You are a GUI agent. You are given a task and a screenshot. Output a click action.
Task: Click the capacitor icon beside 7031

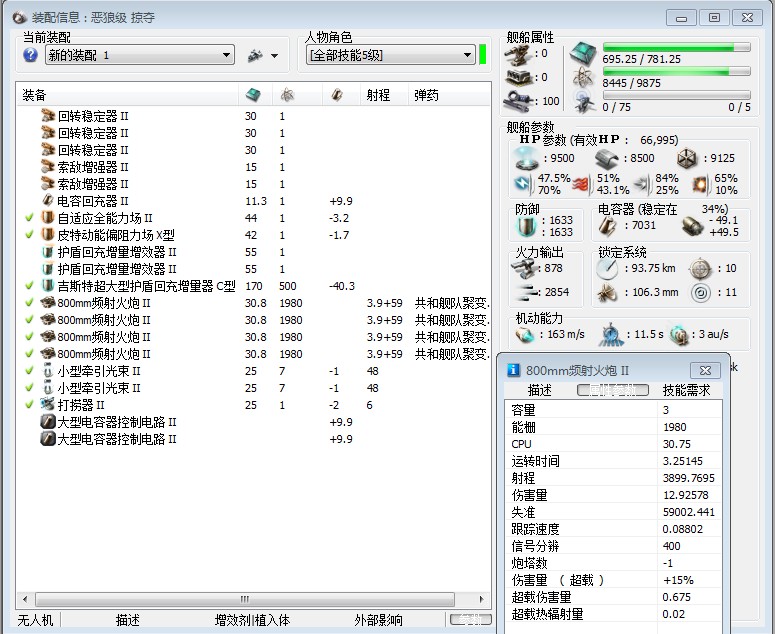coord(607,226)
